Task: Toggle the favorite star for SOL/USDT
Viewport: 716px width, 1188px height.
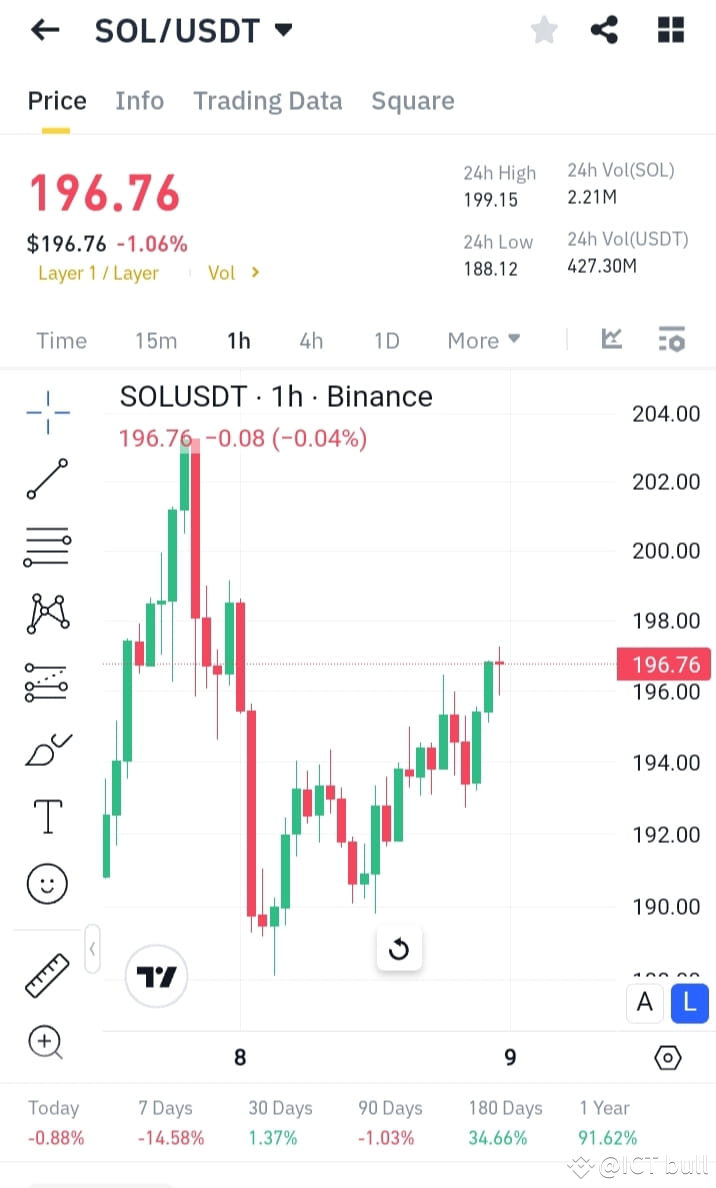Action: tap(544, 30)
